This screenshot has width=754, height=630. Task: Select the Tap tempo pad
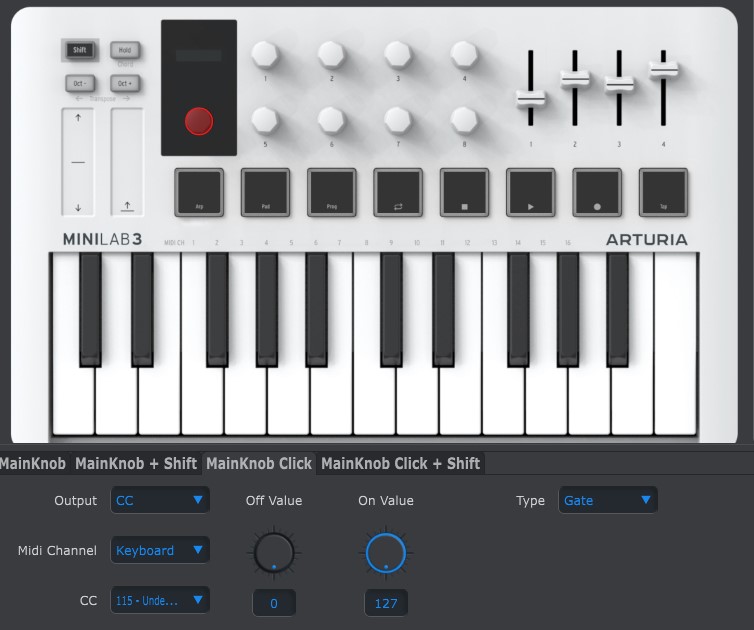tap(664, 192)
